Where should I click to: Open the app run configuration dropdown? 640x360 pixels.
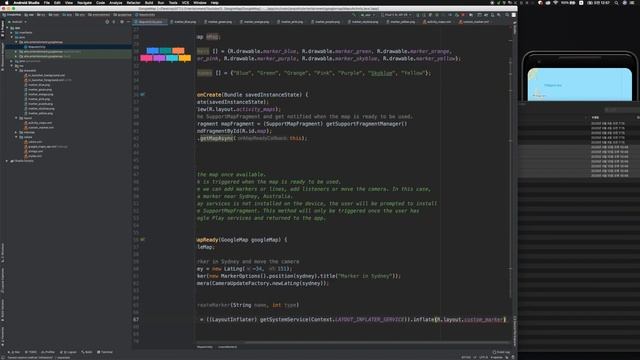(368, 15)
